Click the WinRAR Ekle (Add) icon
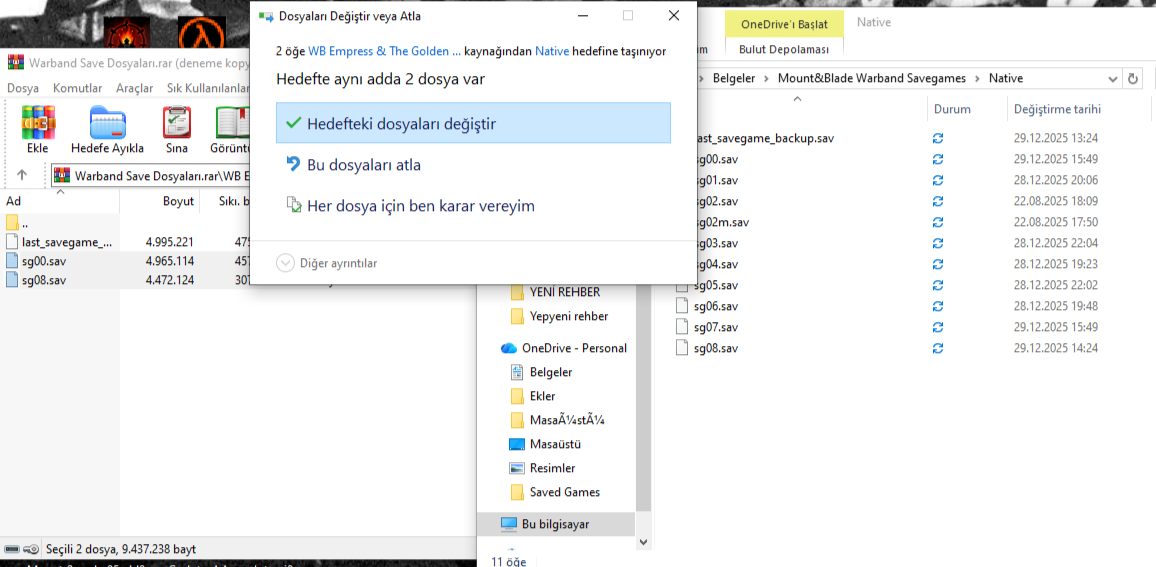1156x567 pixels. tap(38, 130)
